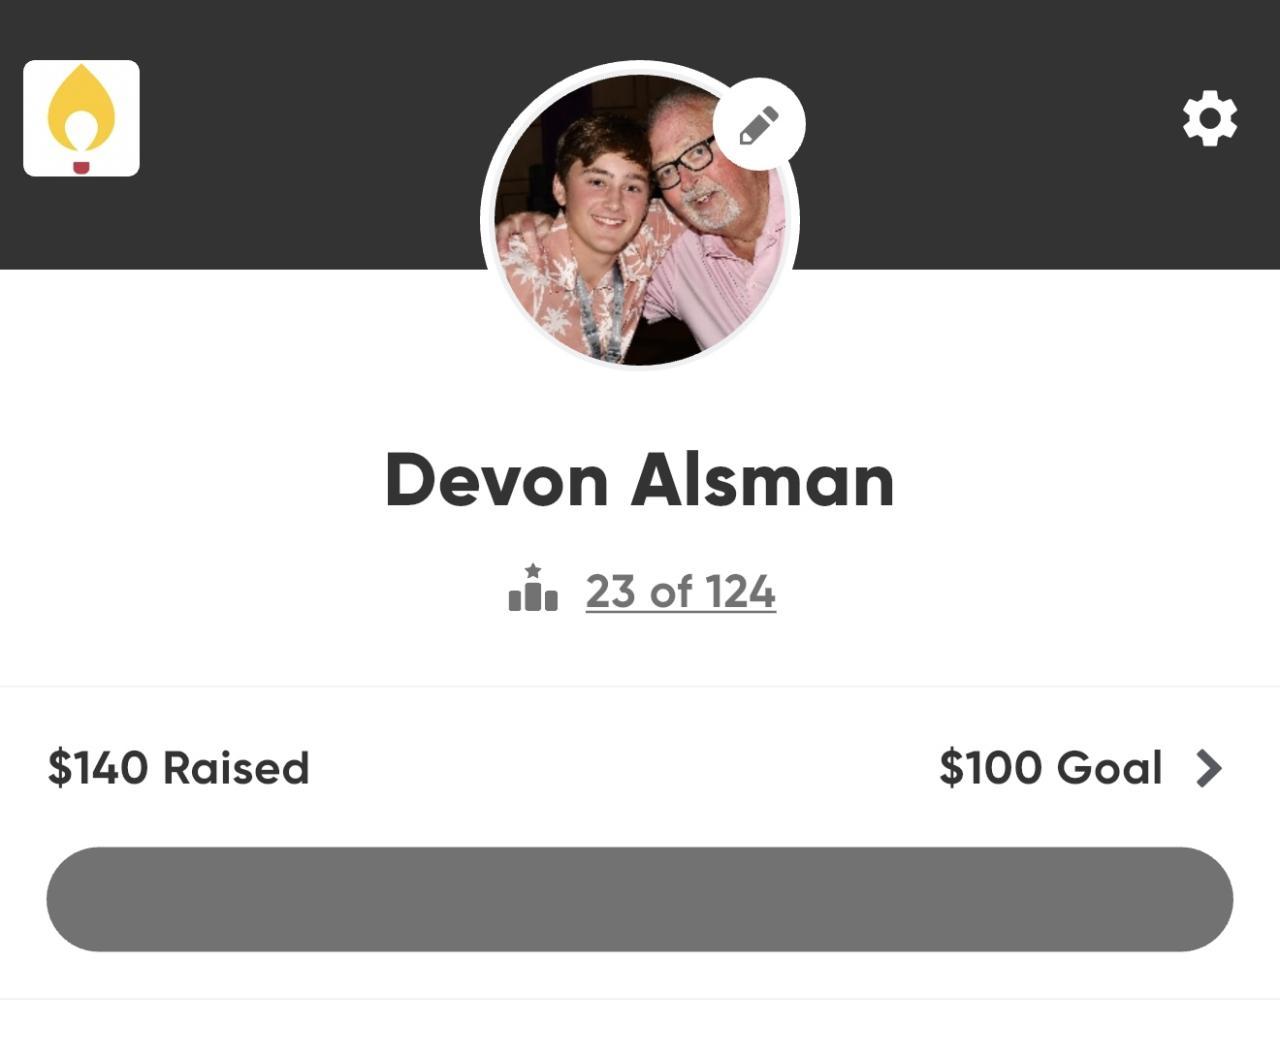This screenshot has height=1058, width=1280.
Task: Click the pencil edit photo icon
Action: pyautogui.click(x=758, y=125)
